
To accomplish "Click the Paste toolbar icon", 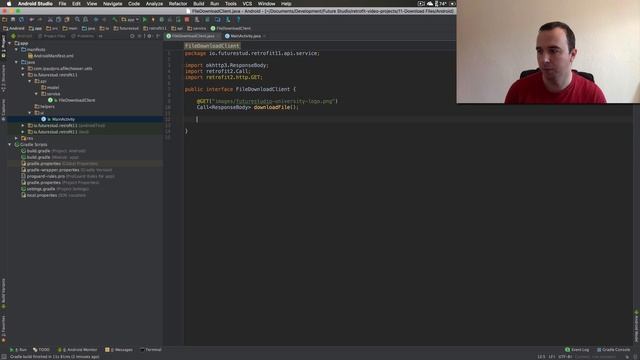I will [x=67, y=20].
